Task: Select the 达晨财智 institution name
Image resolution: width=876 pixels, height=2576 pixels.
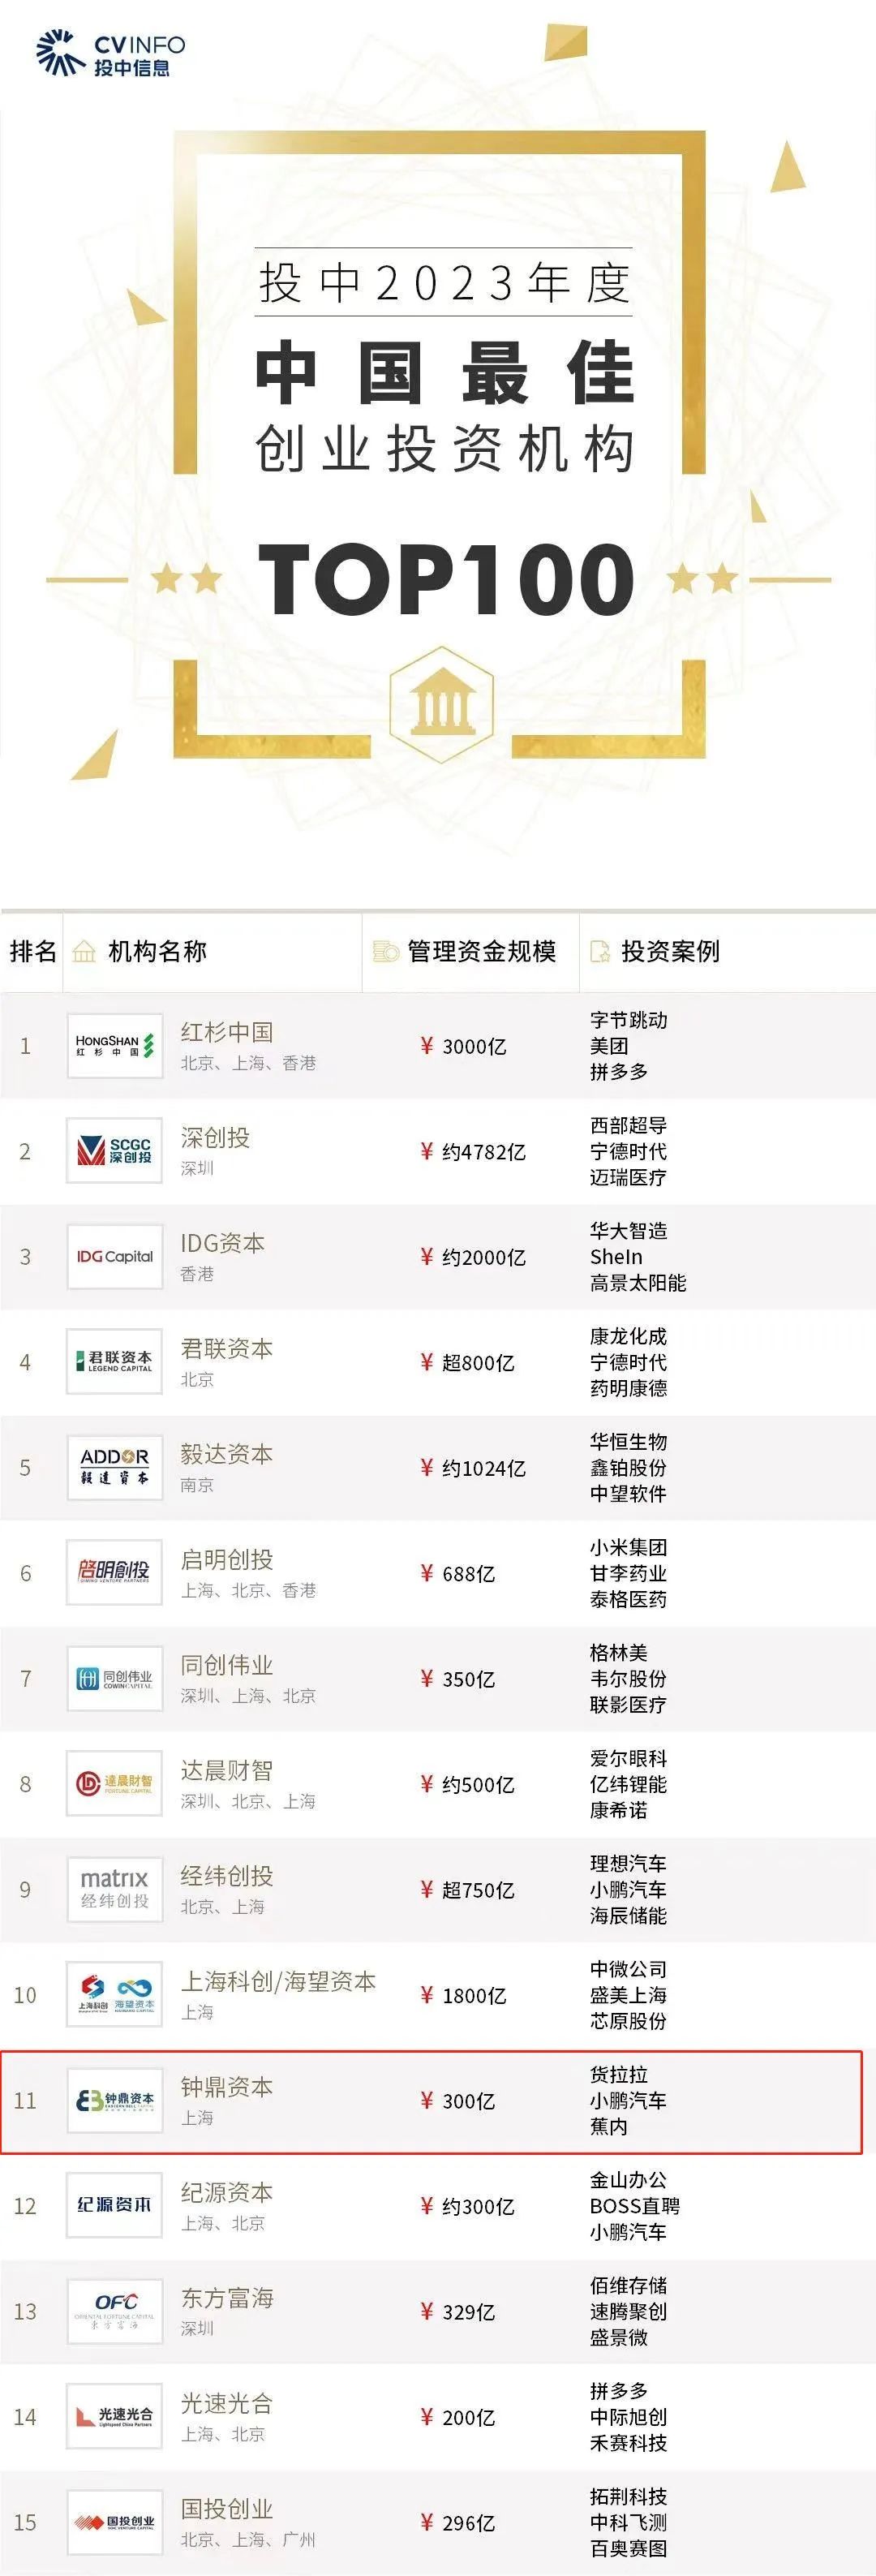Action: point(227,1771)
